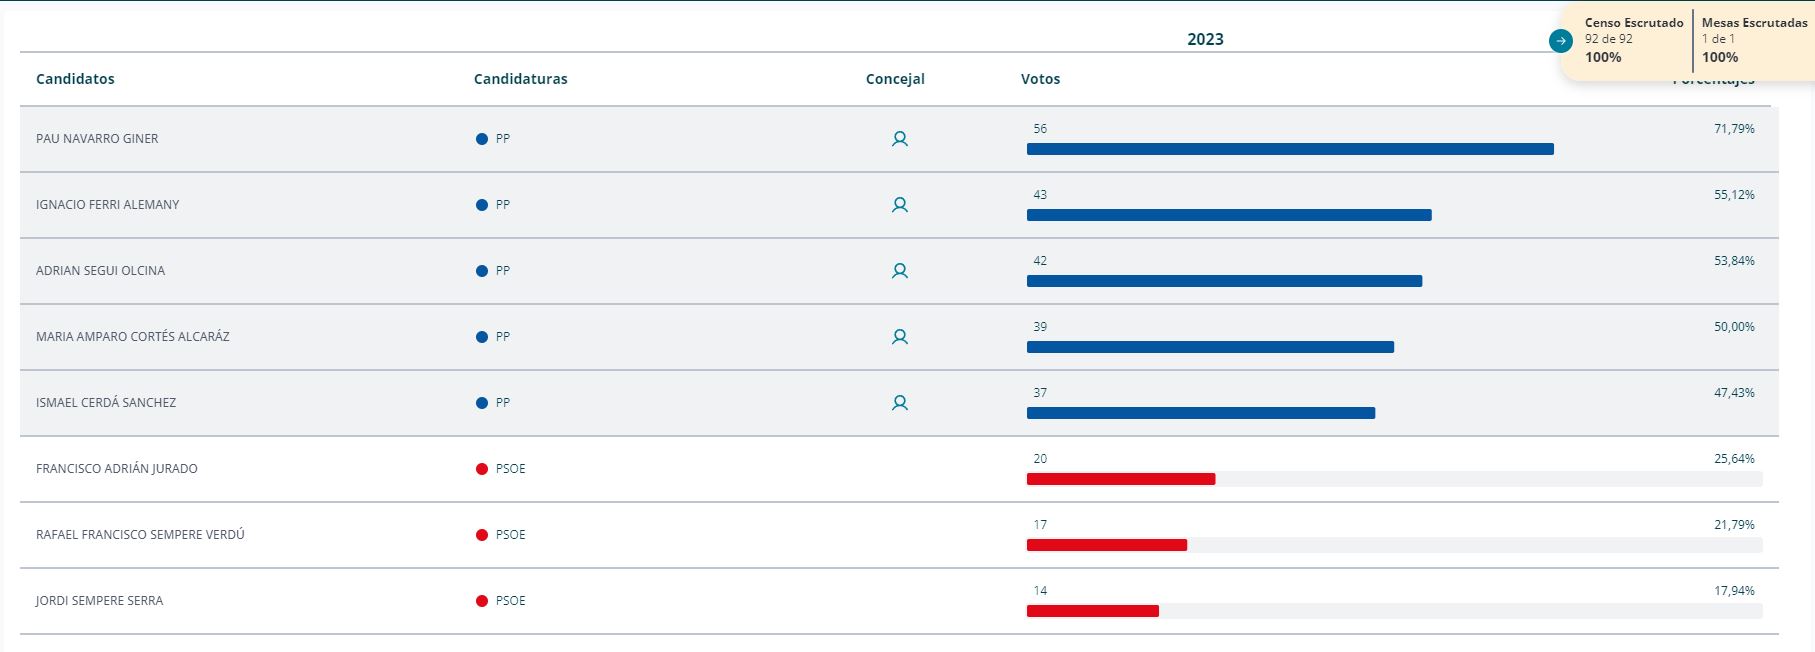Click Jordi Sempere Serra's red vote bar
Screen dimensions: 1815x652
click(x=1092, y=611)
